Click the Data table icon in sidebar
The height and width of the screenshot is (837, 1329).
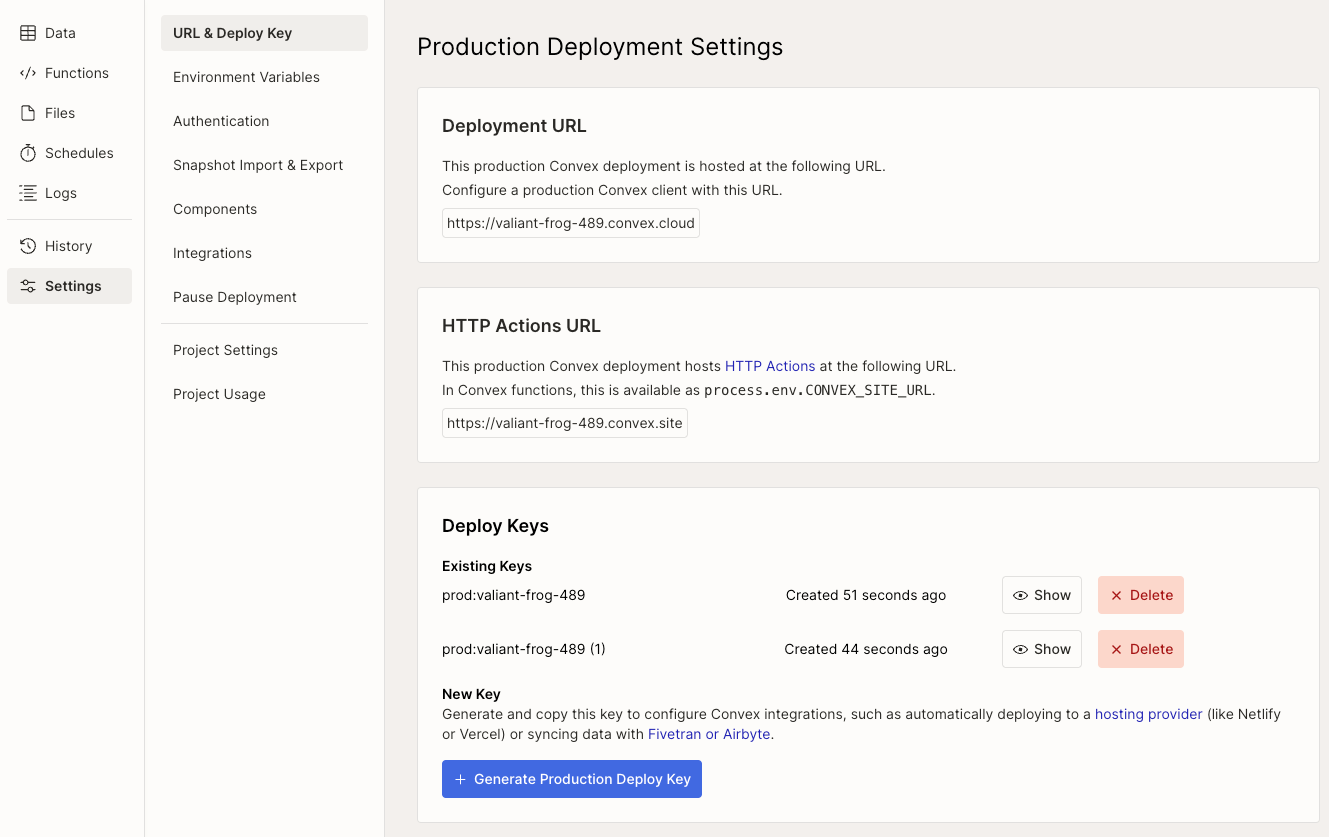click(x=28, y=33)
